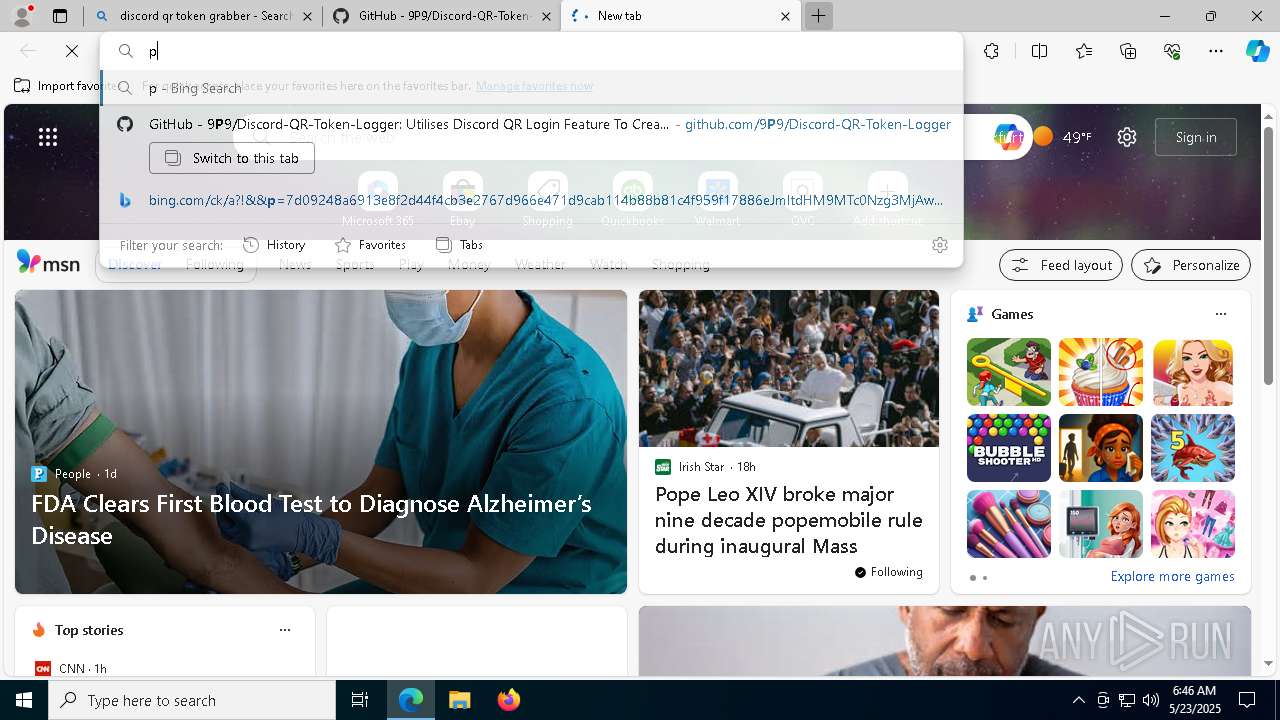1280x720 pixels.
Task: Click the Windows Start button
Action: pyautogui.click(x=24, y=700)
